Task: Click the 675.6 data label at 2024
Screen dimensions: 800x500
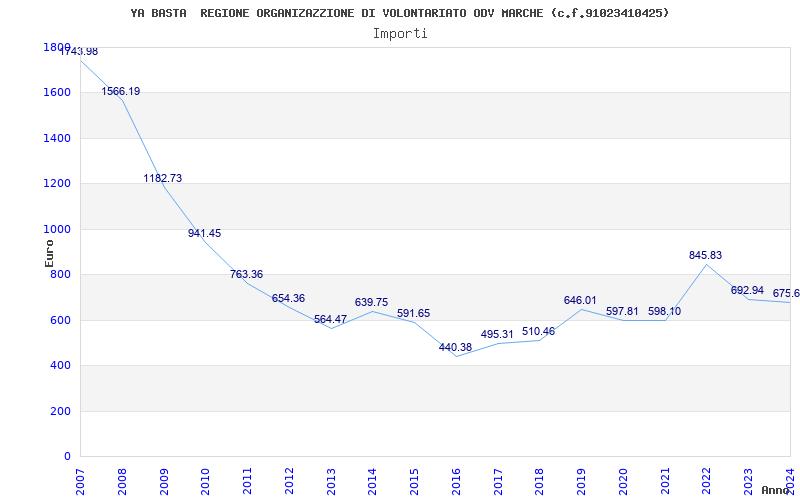Action: click(x=786, y=294)
